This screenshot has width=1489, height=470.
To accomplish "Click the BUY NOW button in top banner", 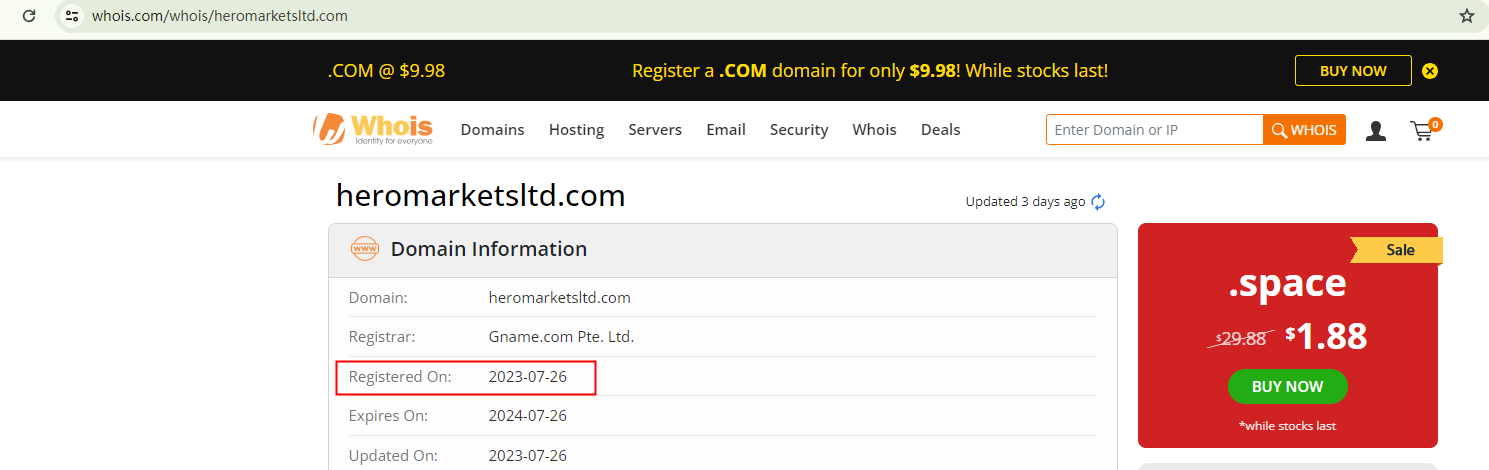I will [1353, 71].
